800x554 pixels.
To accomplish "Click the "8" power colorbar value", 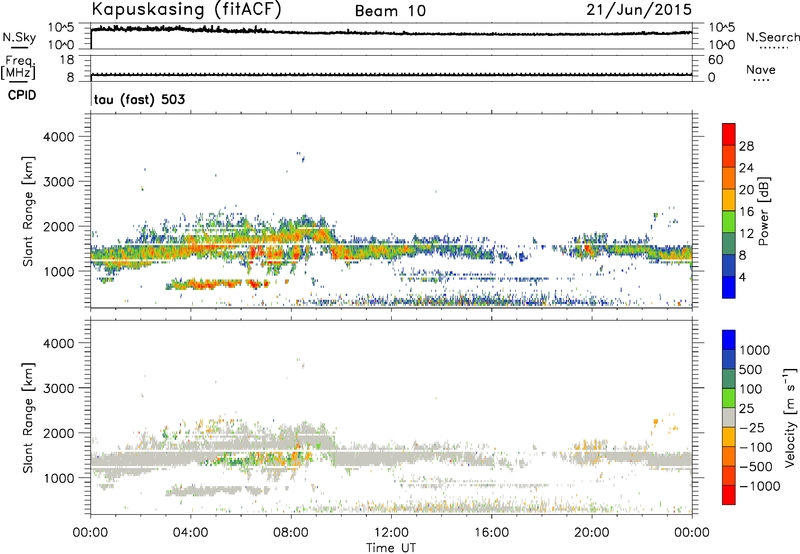I will click(x=743, y=256).
